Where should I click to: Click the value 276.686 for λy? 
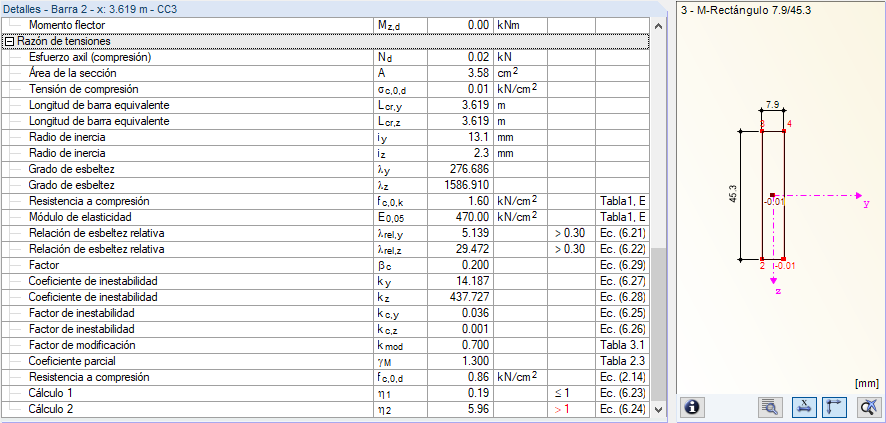471,169
